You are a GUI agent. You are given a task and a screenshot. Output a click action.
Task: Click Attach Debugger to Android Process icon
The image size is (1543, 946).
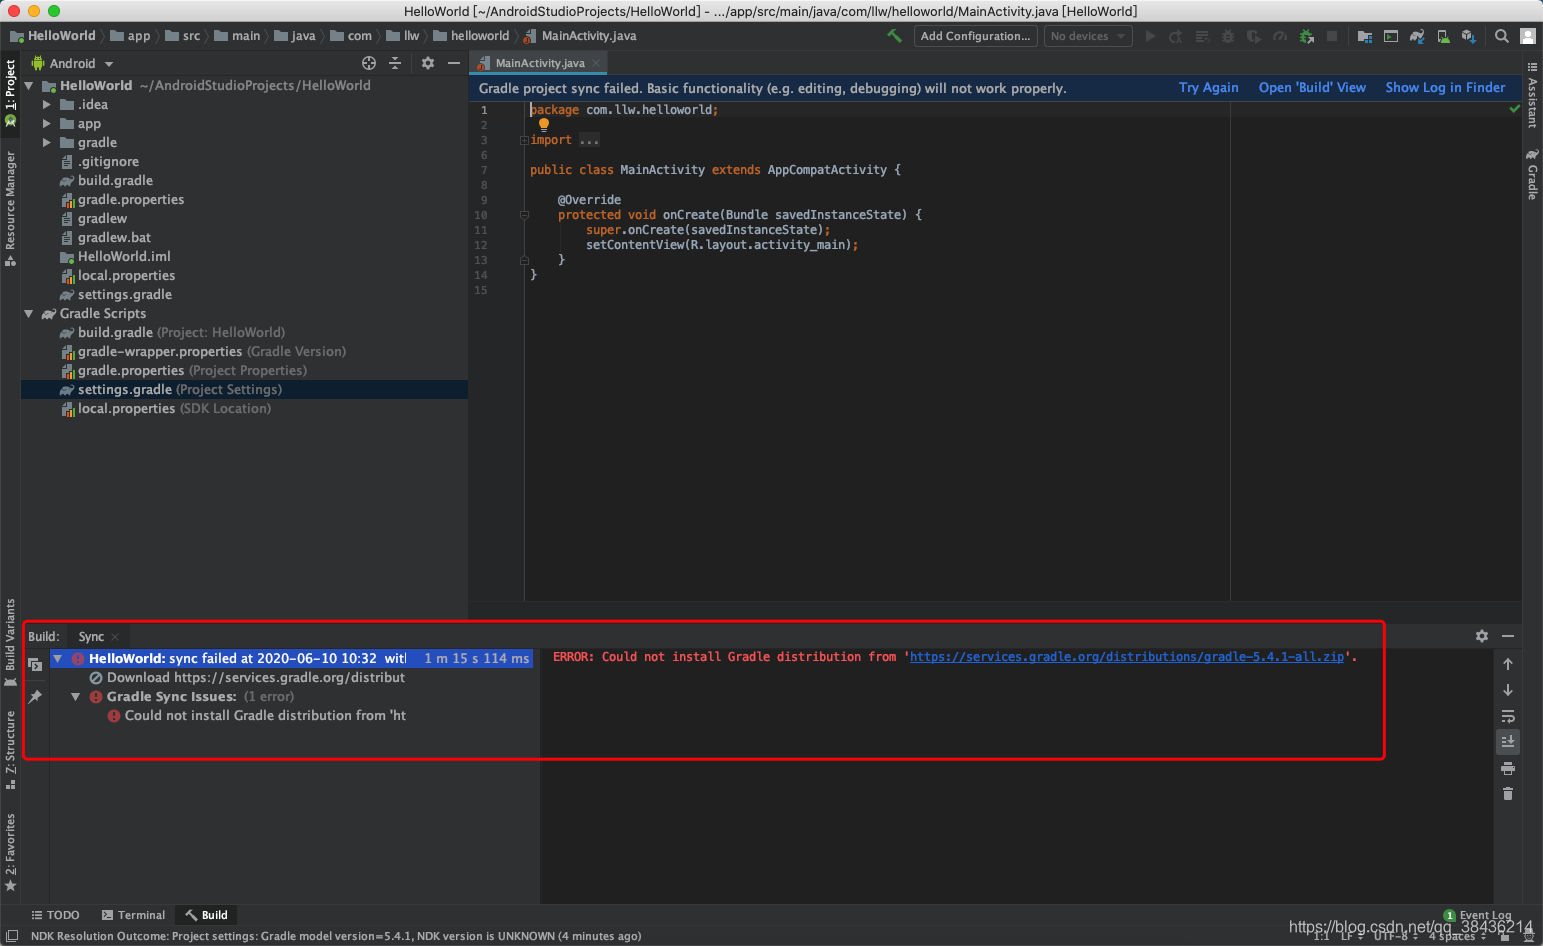[x=1306, y=36]
